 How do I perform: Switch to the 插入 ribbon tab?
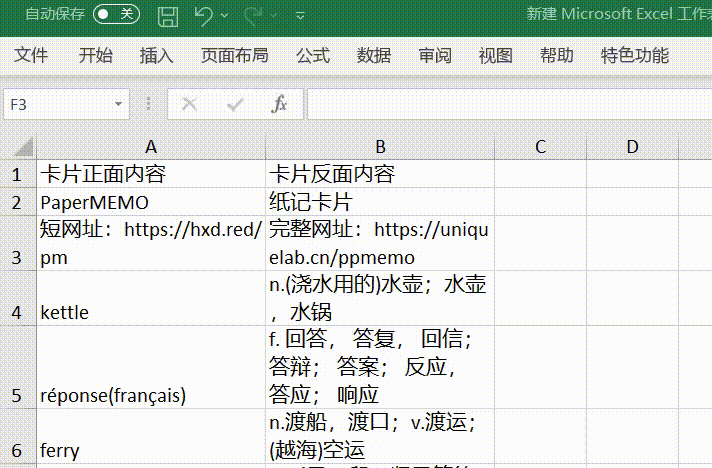157,55
